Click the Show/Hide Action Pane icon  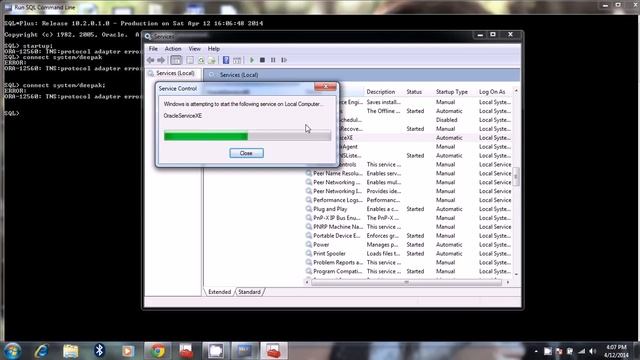pos(237,60)
